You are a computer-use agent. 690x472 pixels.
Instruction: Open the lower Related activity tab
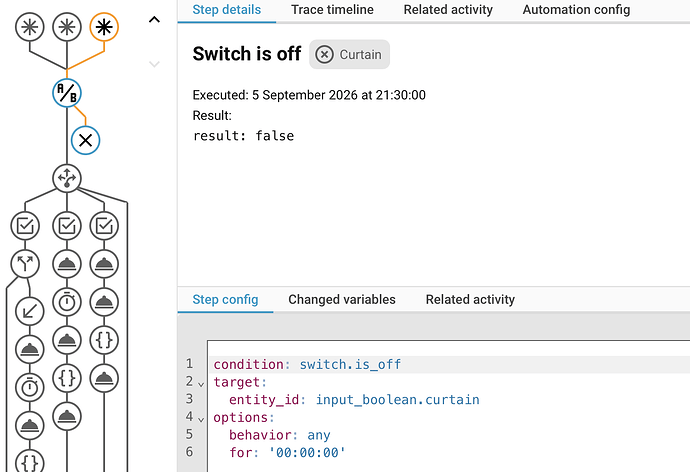[x=470, y=300]
